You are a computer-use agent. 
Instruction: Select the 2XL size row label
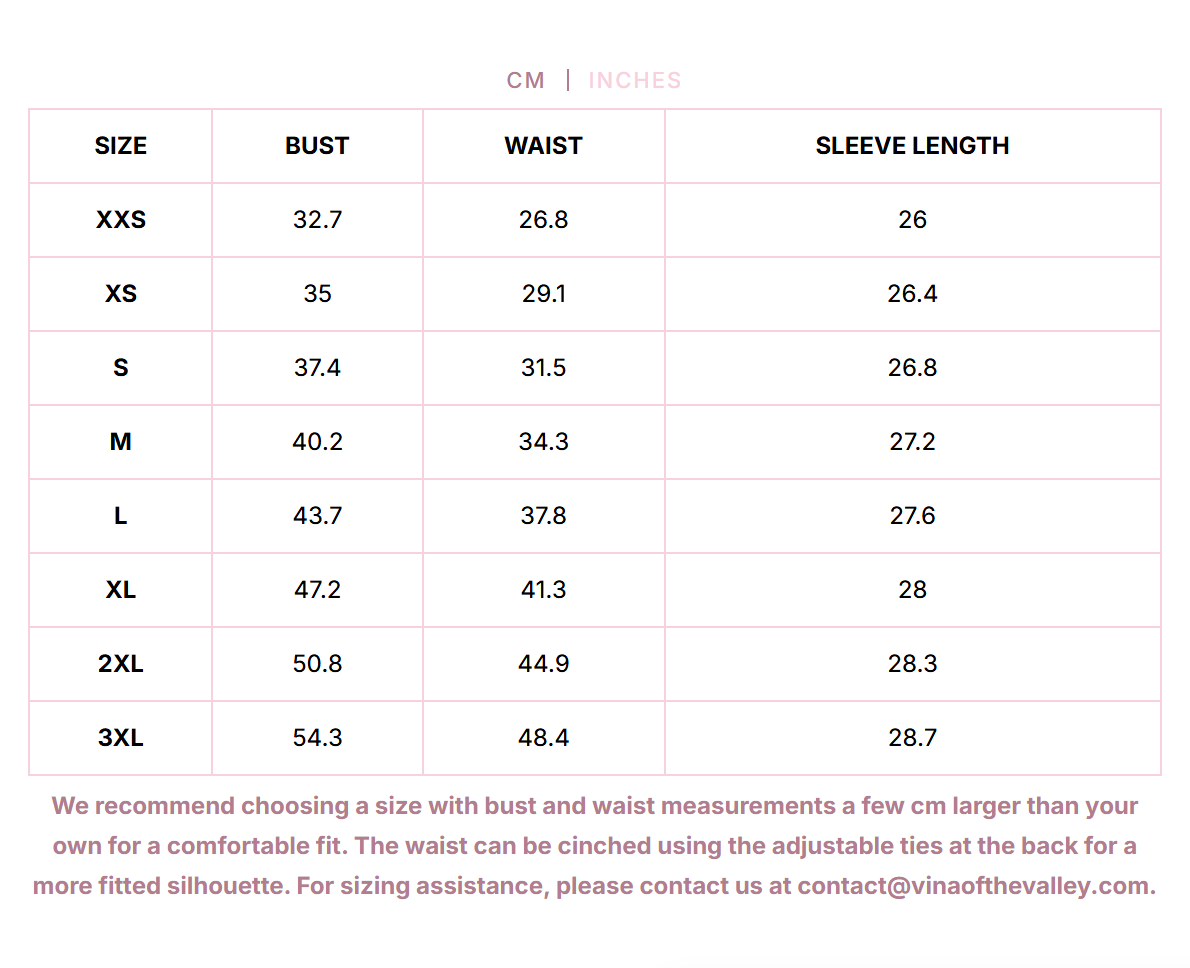coord(121,664)
